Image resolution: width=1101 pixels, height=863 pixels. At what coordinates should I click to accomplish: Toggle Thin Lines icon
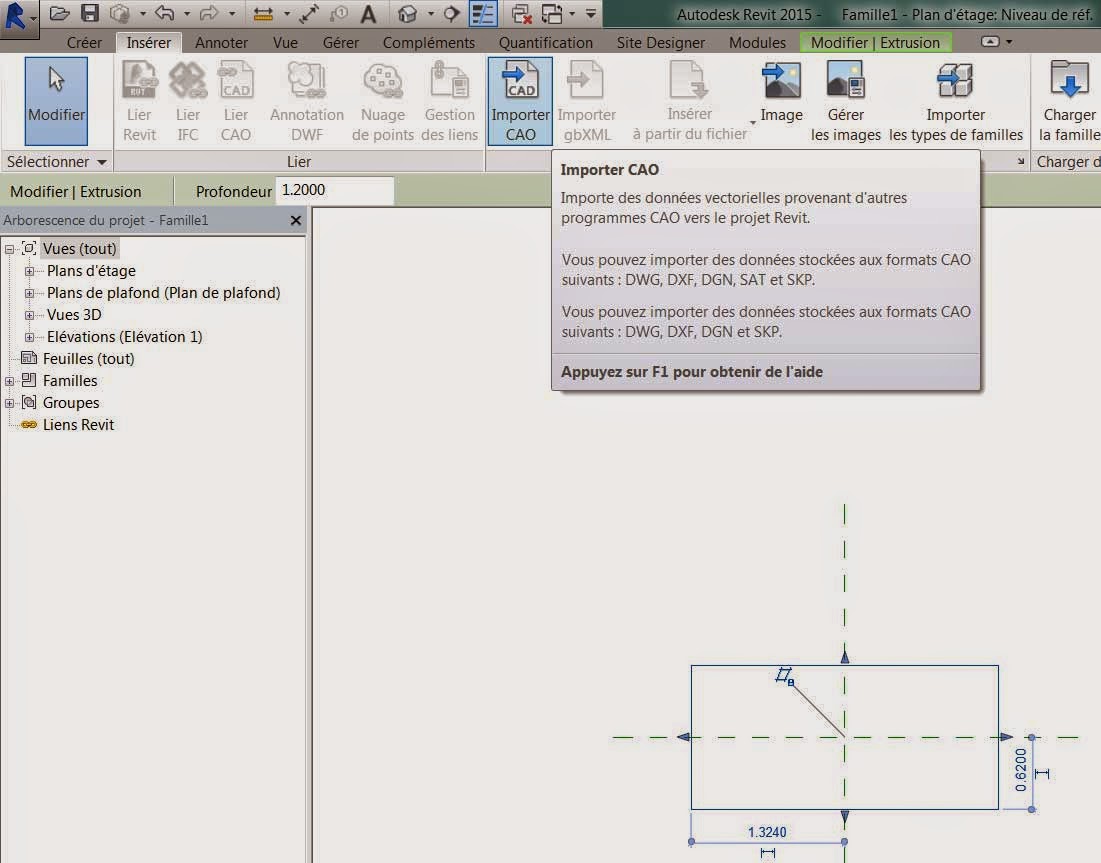(483, 13)
